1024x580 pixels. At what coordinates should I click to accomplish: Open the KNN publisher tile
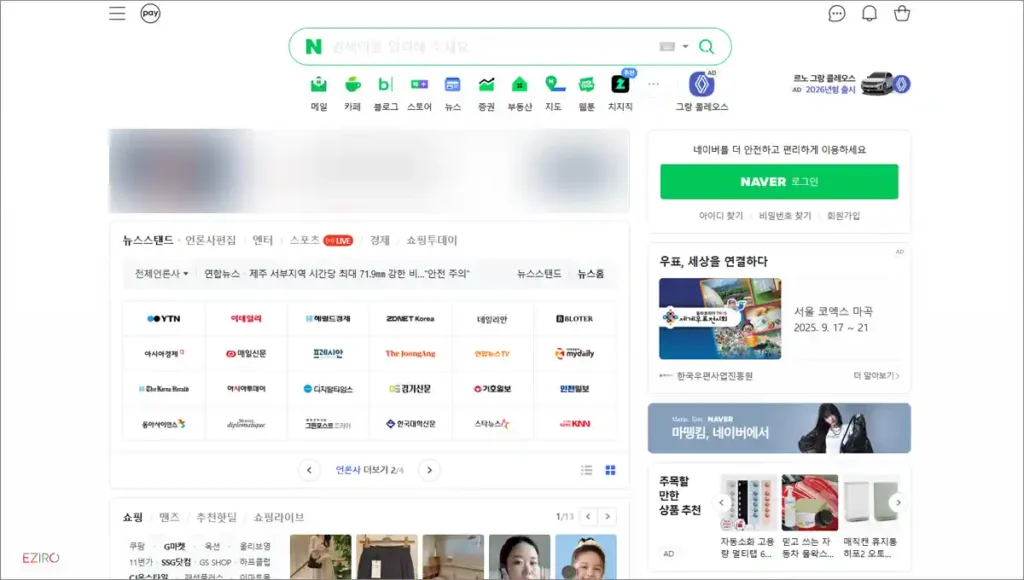[x=575, y=424]
